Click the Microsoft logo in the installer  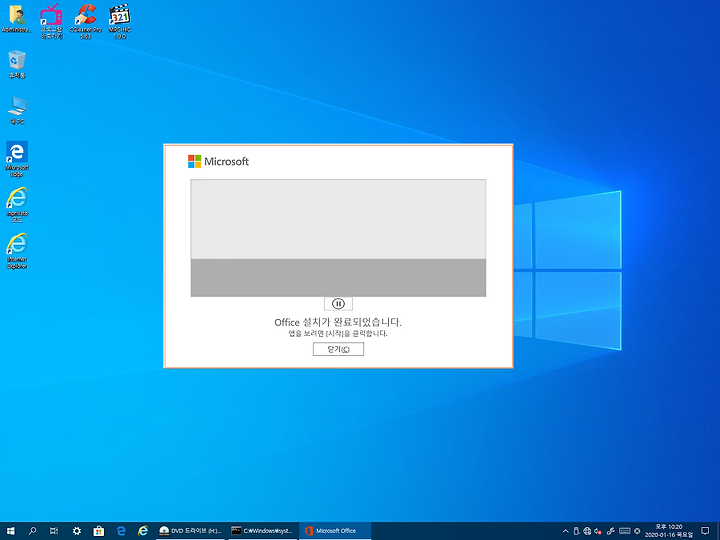coord(219,161)
